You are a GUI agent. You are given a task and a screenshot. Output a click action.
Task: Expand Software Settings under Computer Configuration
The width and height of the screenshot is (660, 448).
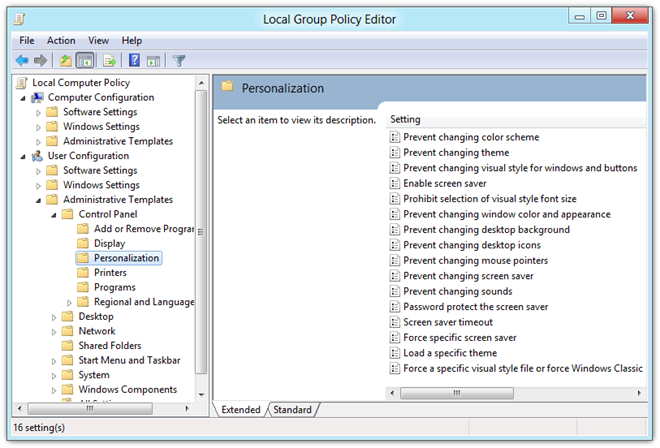click(38, 113)
